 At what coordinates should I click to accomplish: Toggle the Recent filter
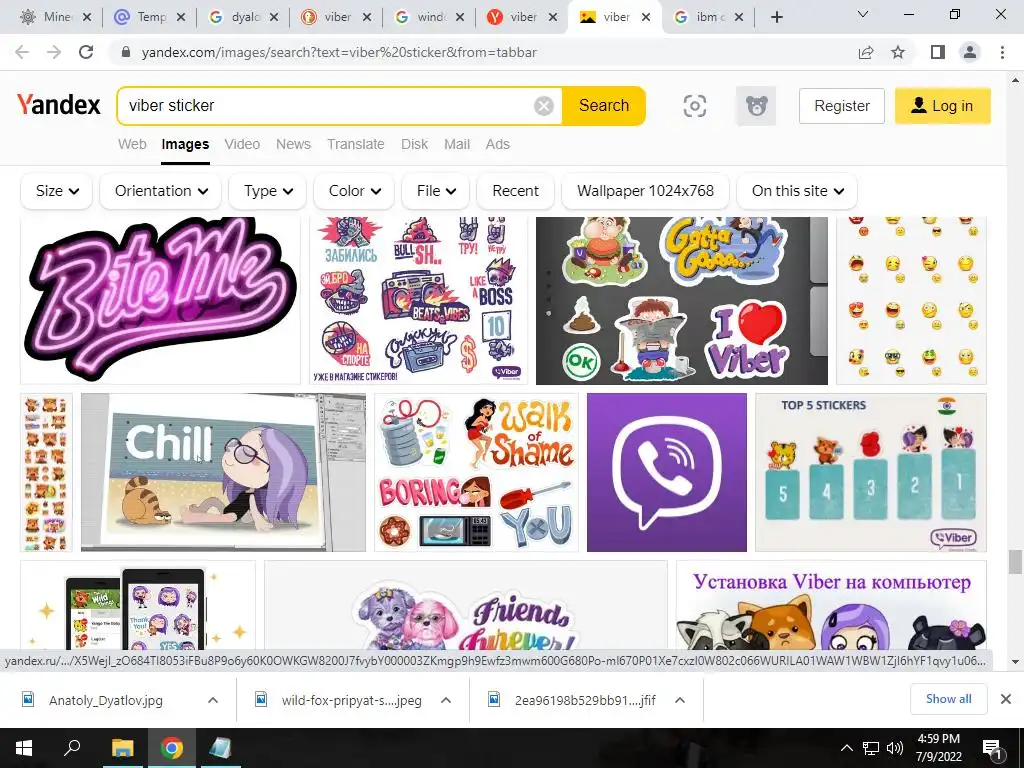[515, 191]
